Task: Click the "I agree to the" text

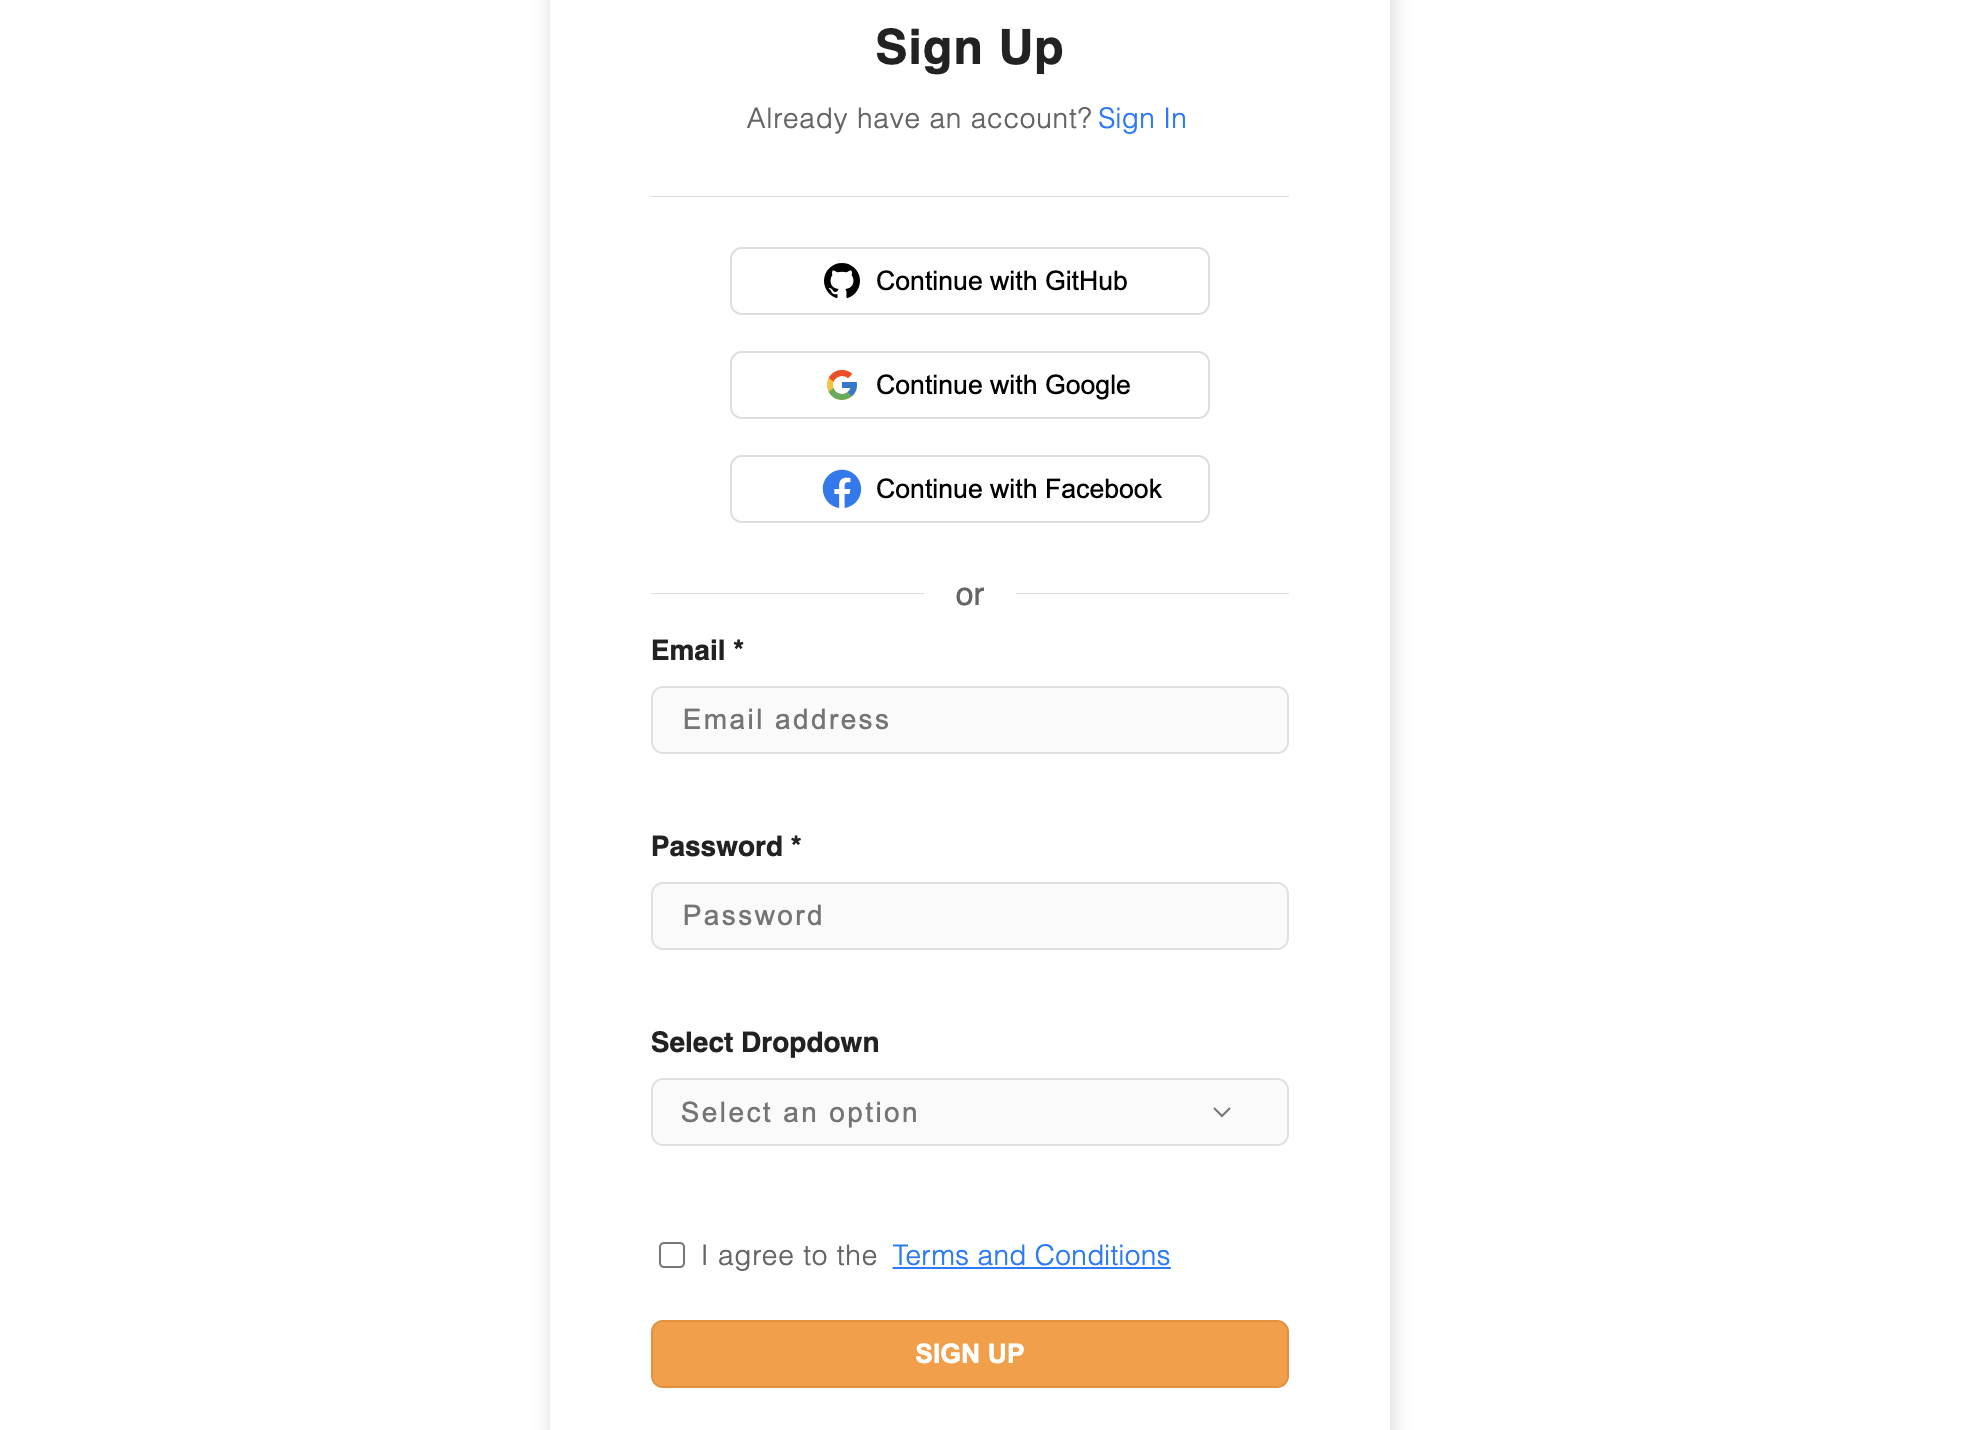Action: point(787,1255)
